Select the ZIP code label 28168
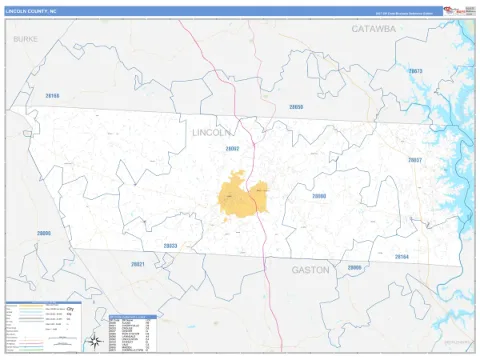The height and width of the screenshot is (360, 480). (52, 96)
